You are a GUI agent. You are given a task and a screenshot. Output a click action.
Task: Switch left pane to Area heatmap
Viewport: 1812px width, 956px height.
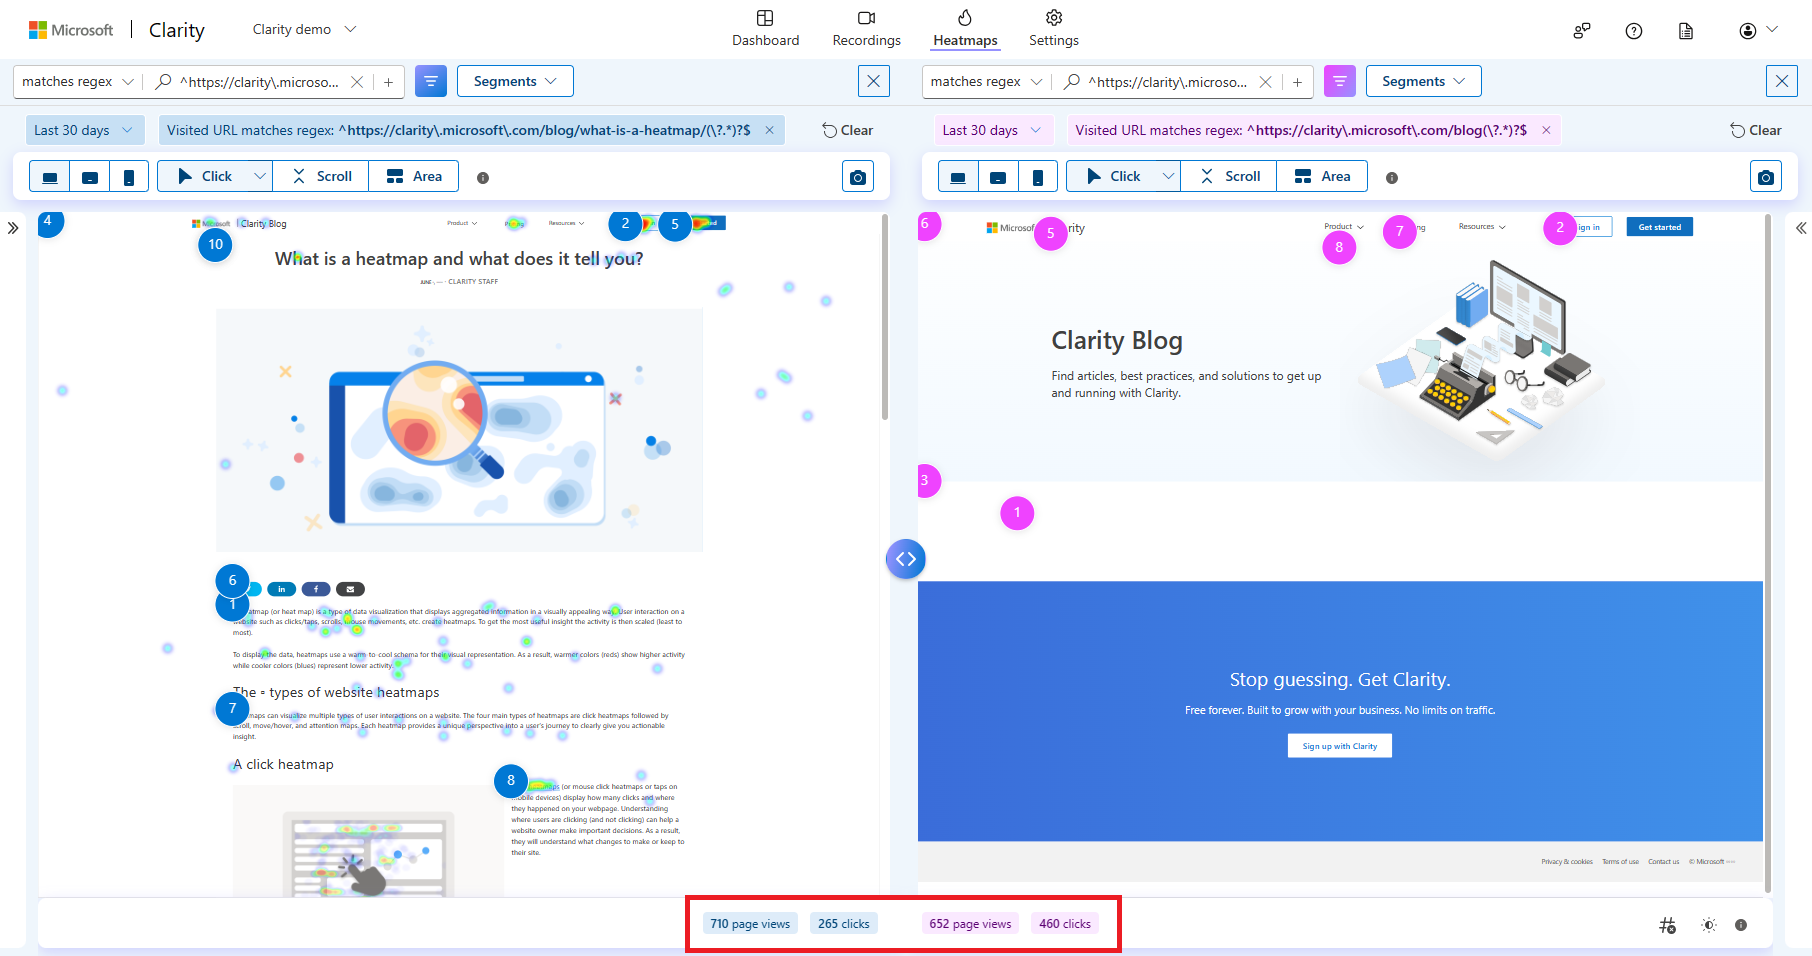[414, 176]
